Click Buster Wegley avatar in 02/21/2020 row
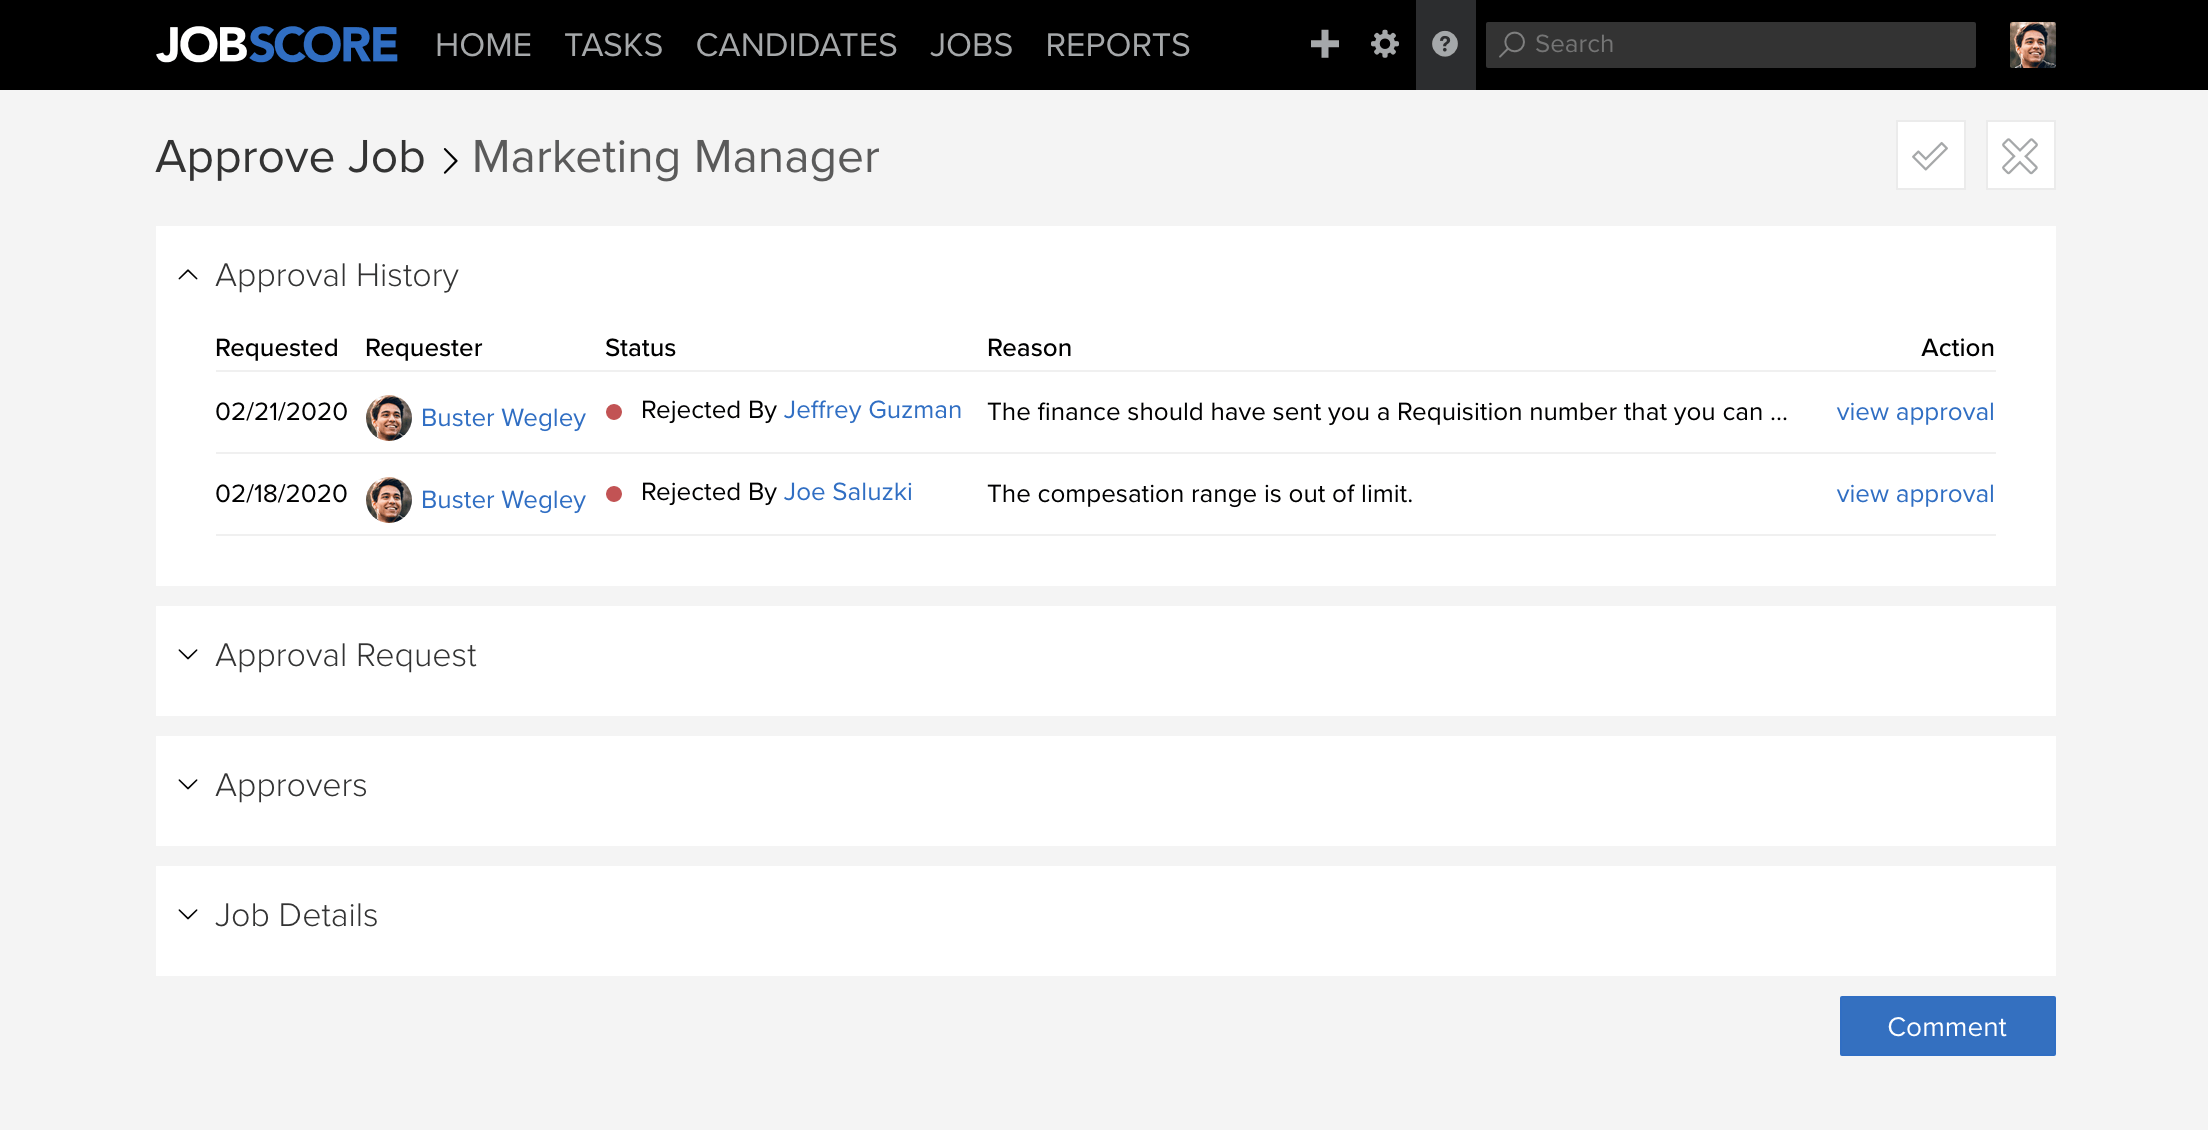The image size is (2208, 1130). point(389,417)
